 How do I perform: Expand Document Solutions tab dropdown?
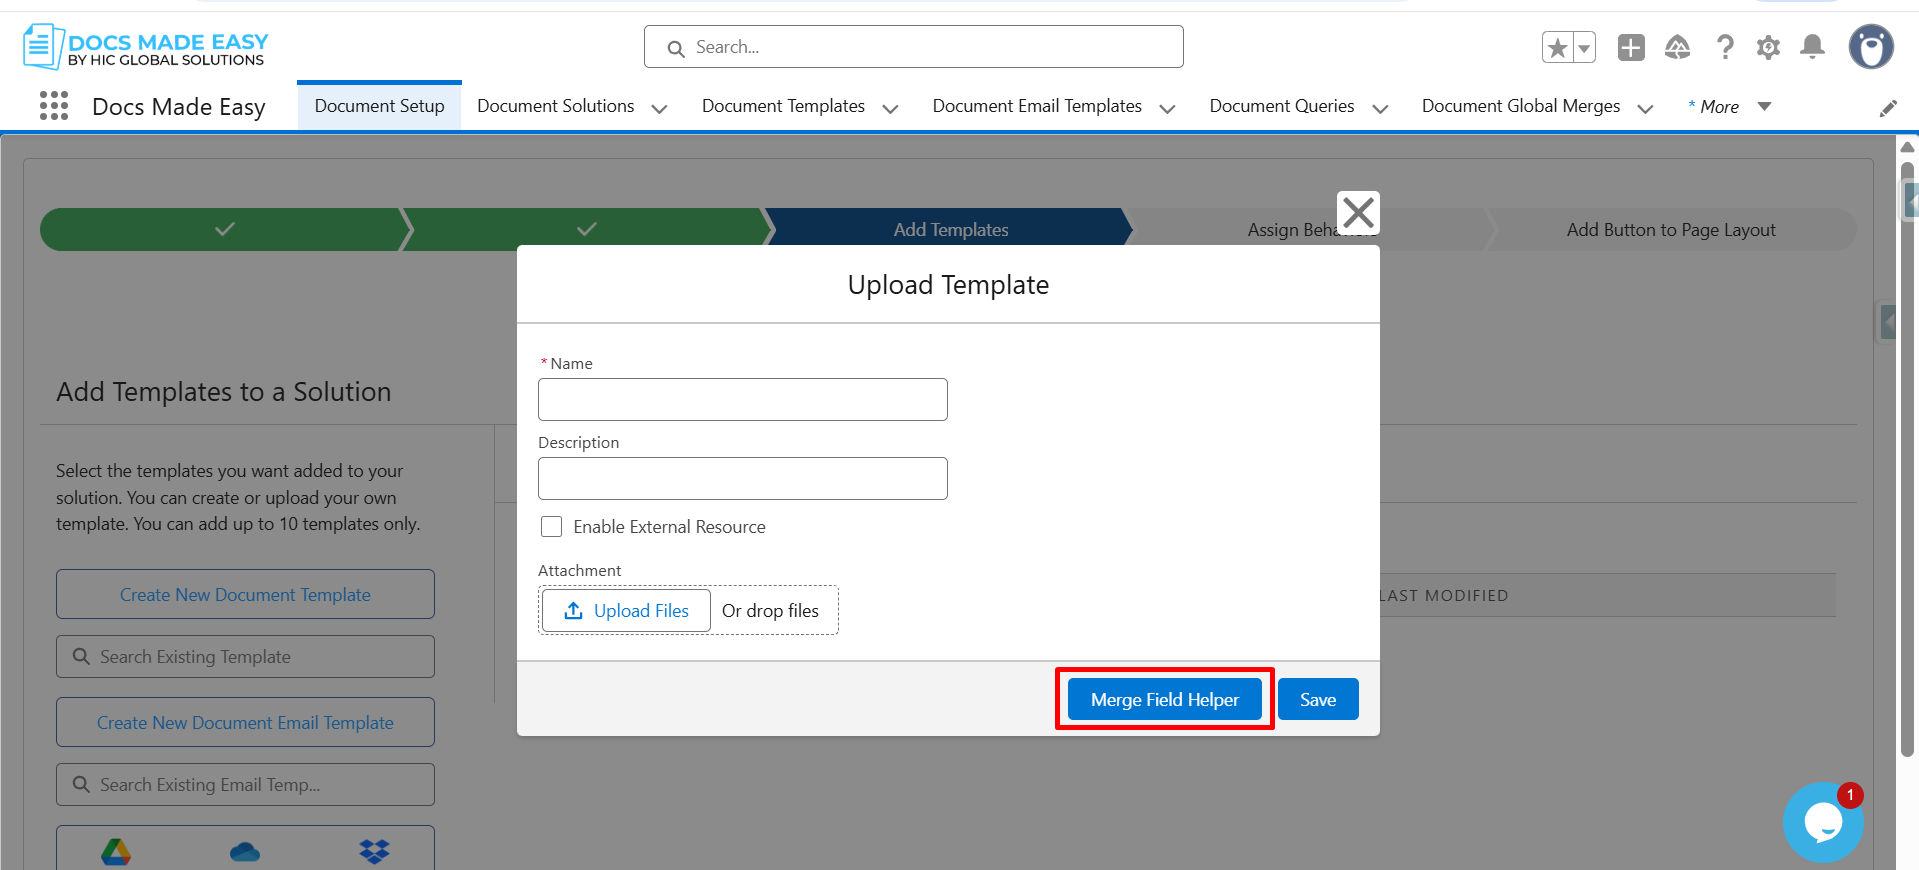point(659,108)
